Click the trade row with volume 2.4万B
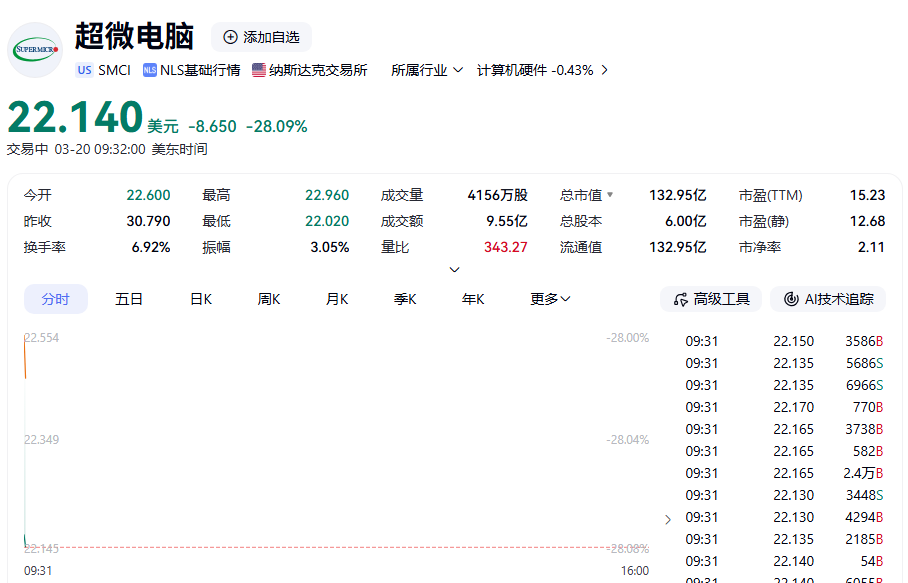Viewport: 908px width, 583px height. coord(784,473)
